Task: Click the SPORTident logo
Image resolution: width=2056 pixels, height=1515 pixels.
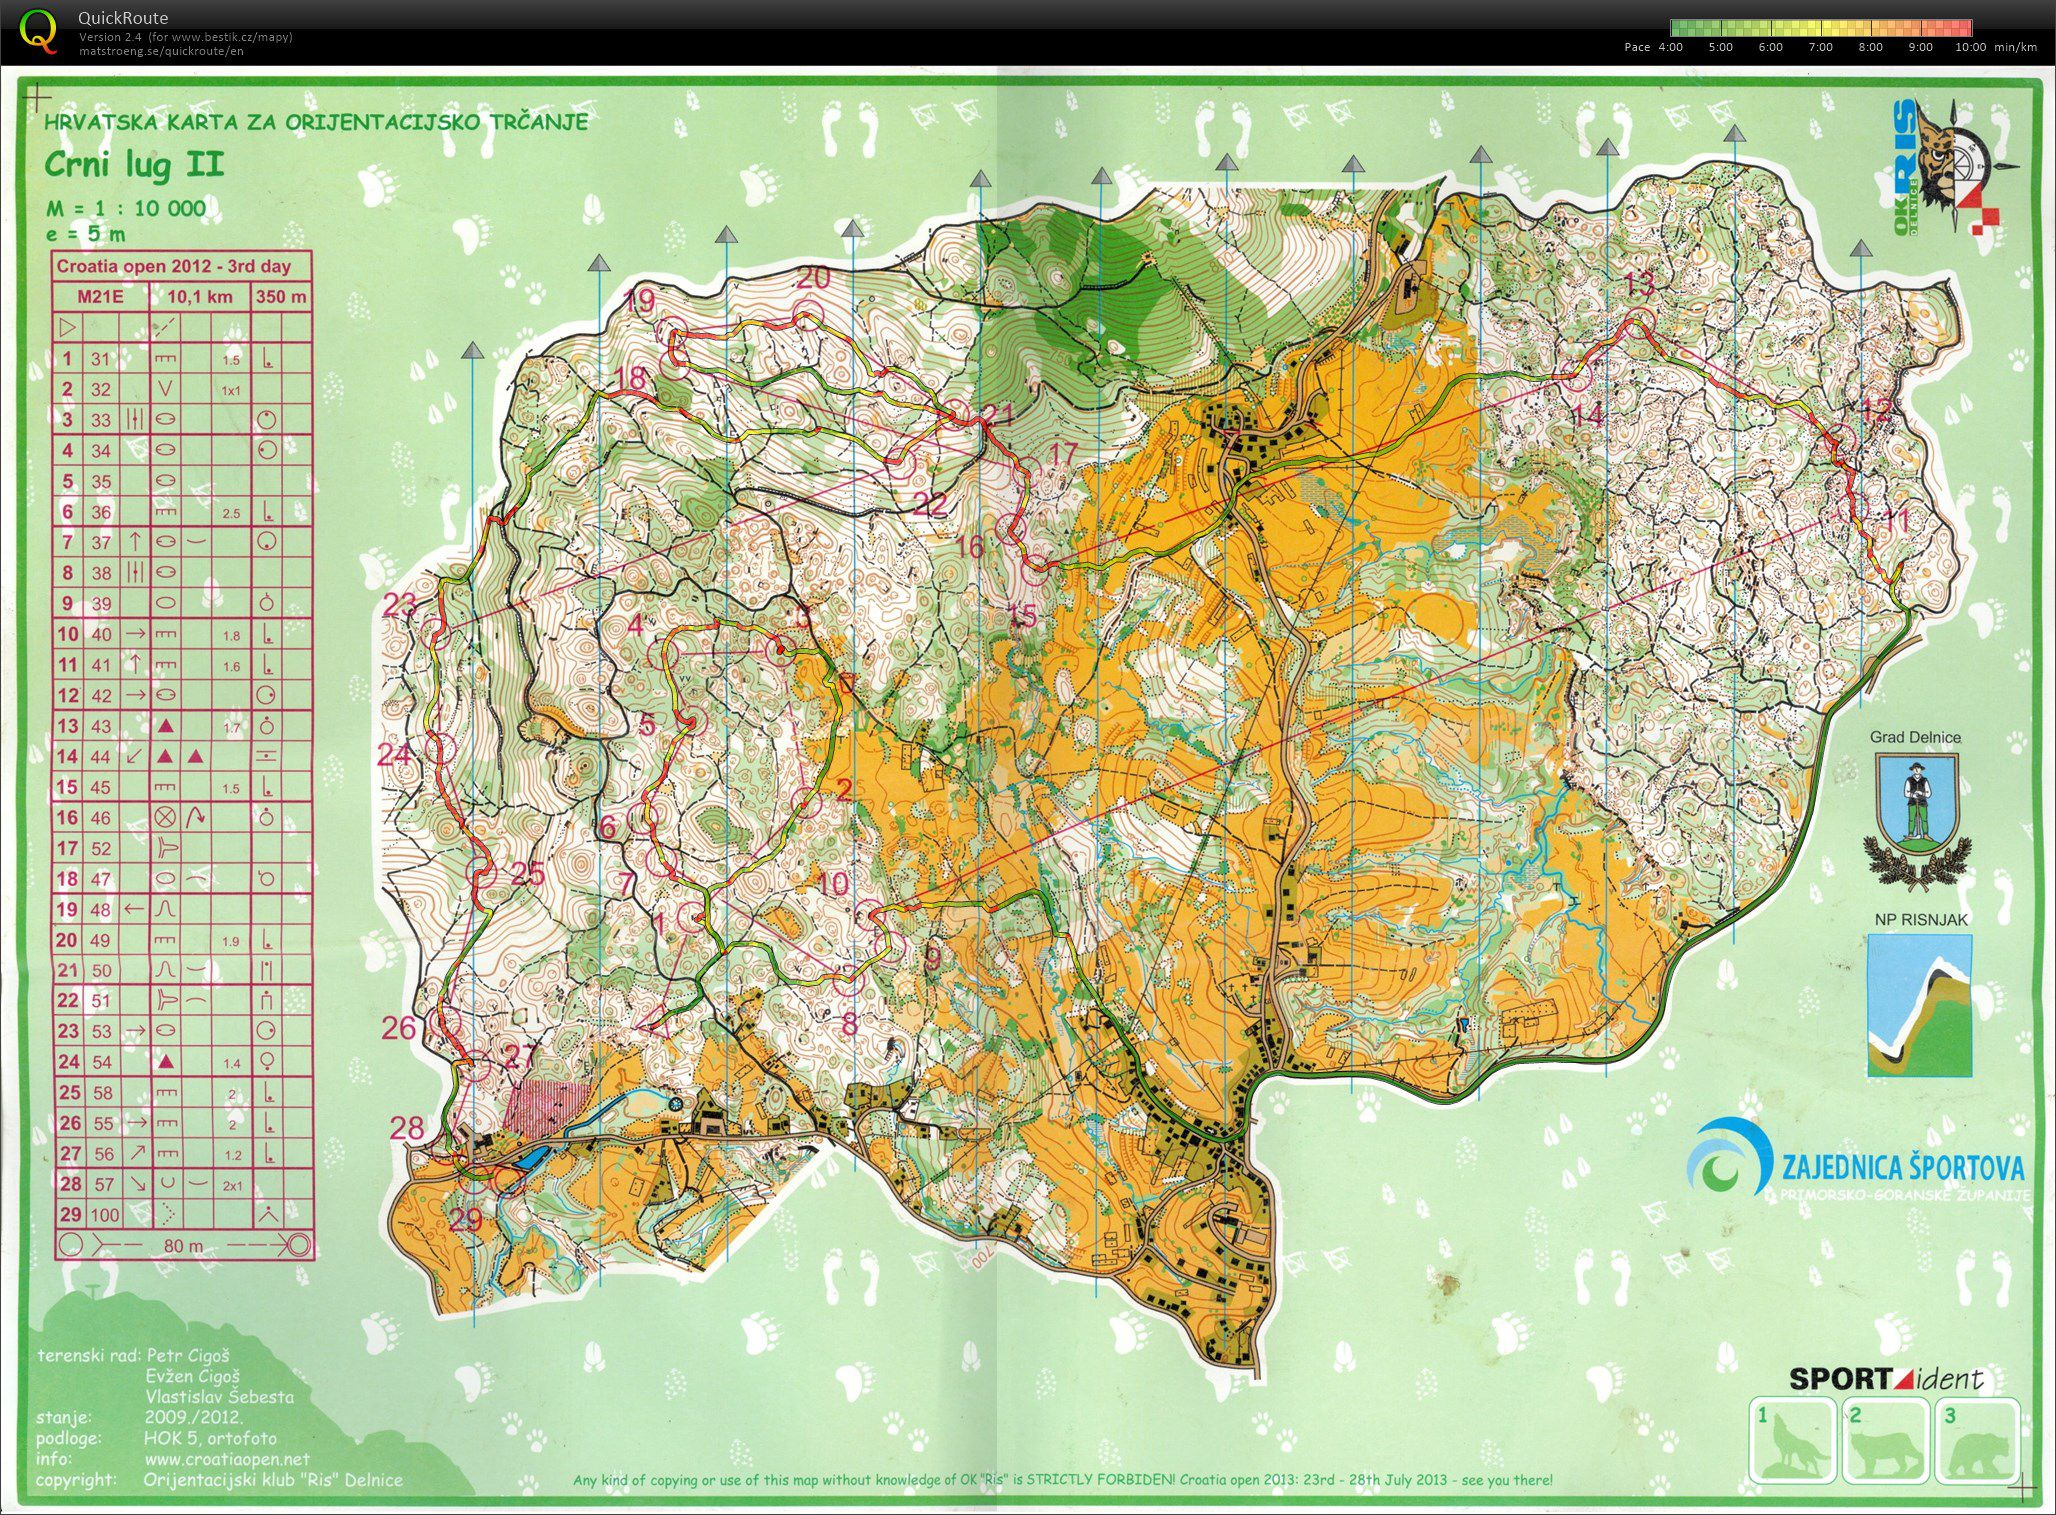Action: (x=1886, y=1379)
